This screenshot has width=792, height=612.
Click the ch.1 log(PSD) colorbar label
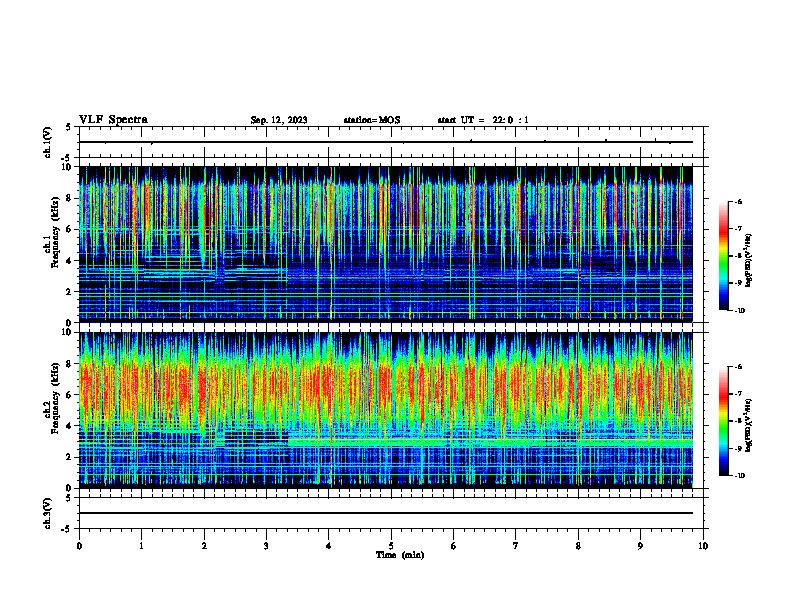749,261
